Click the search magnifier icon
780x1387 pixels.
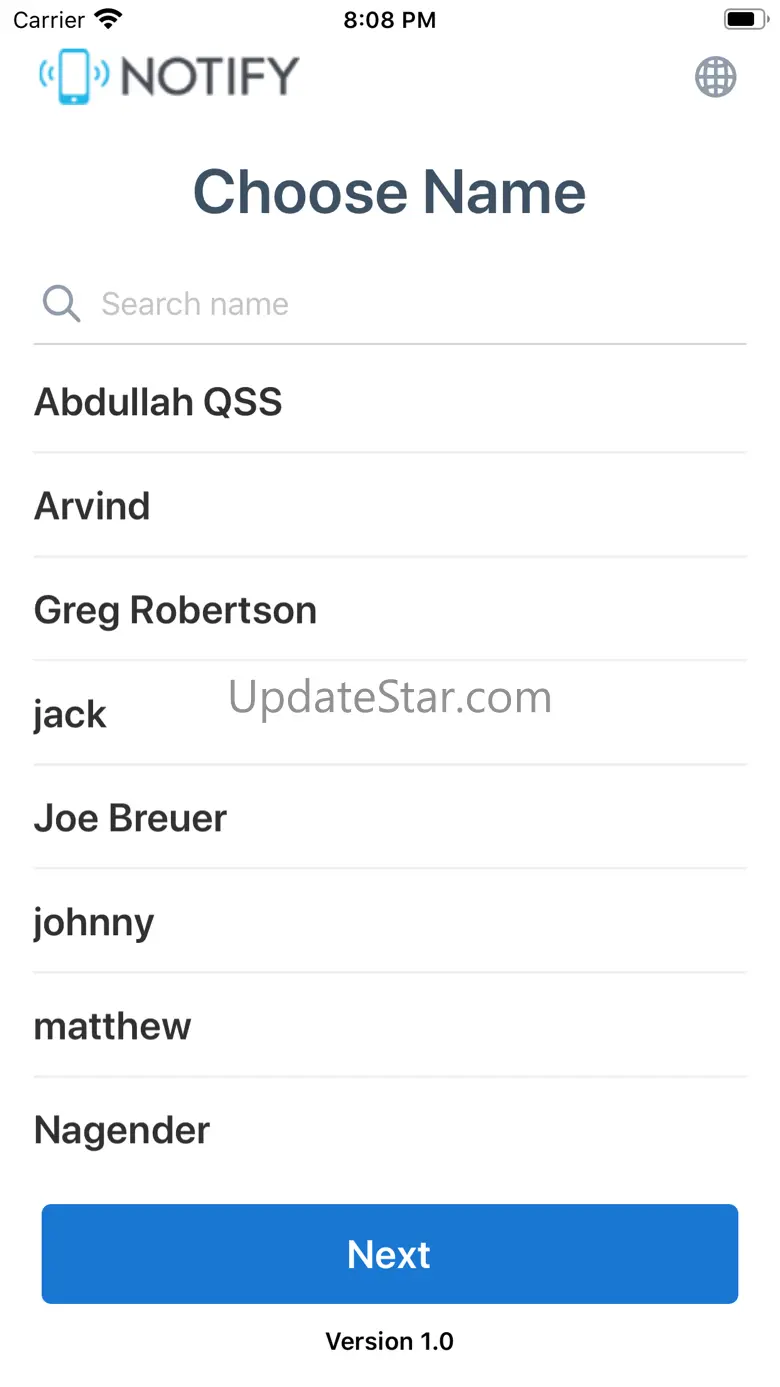coord(61,303)
